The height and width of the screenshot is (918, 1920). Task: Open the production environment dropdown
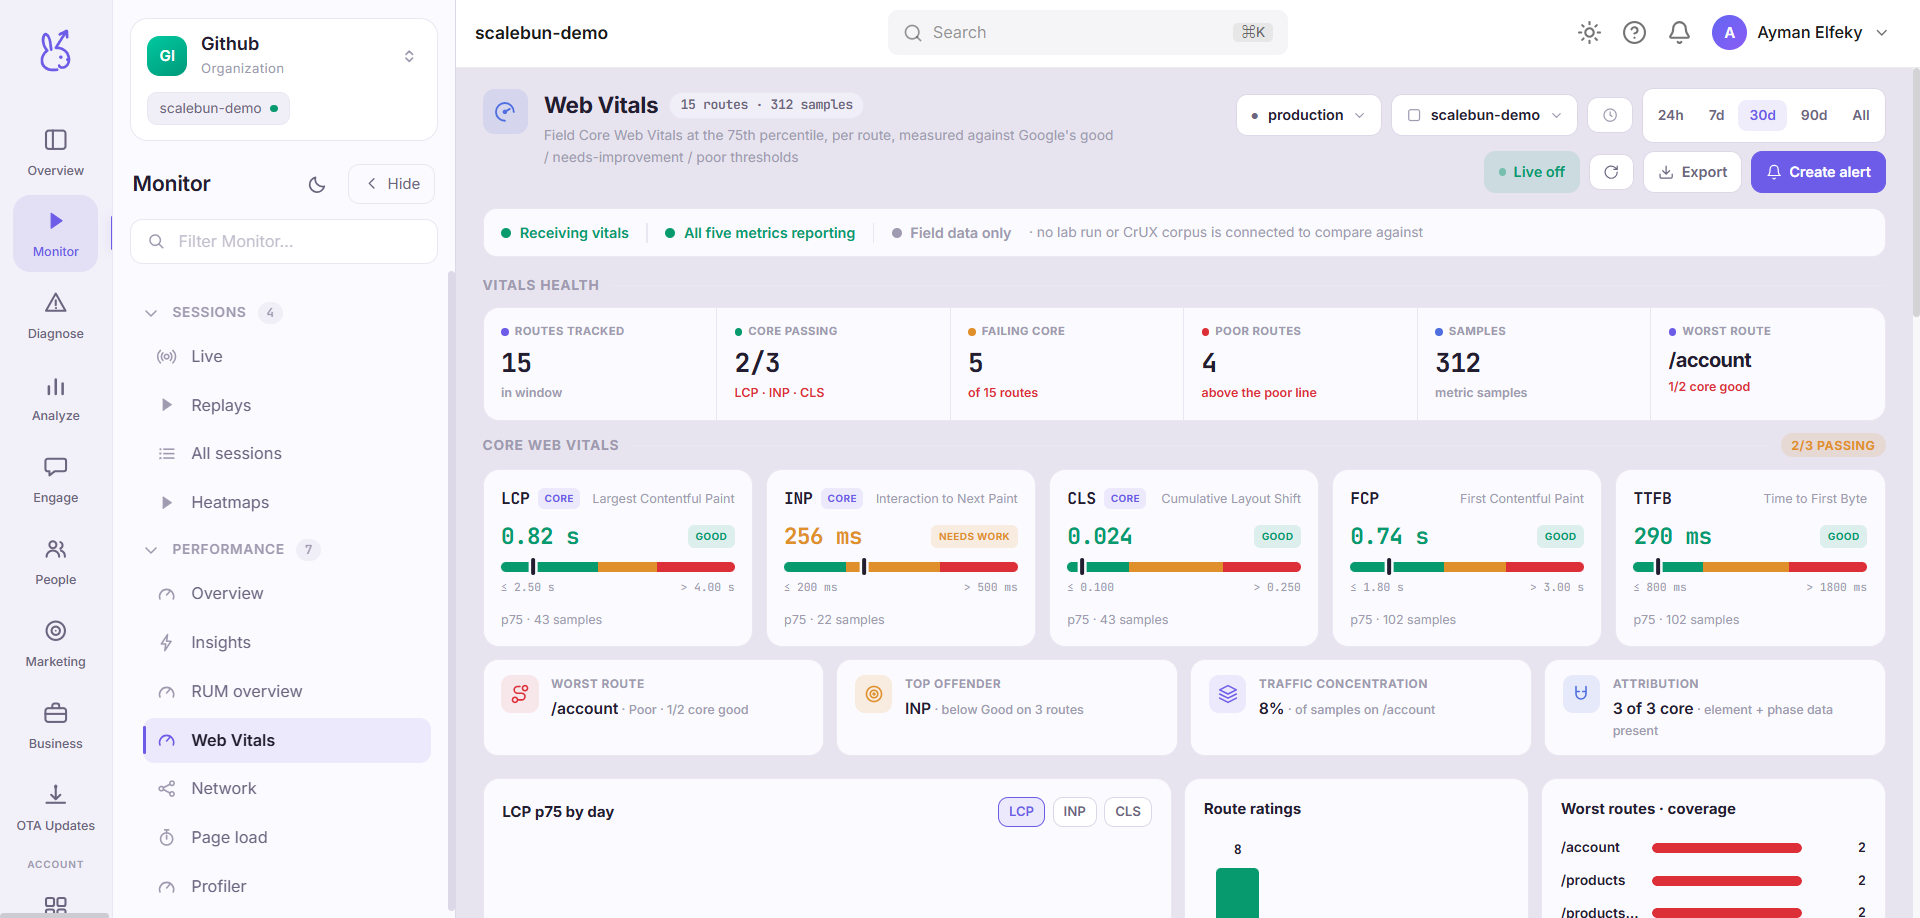tap(1308, 115)
